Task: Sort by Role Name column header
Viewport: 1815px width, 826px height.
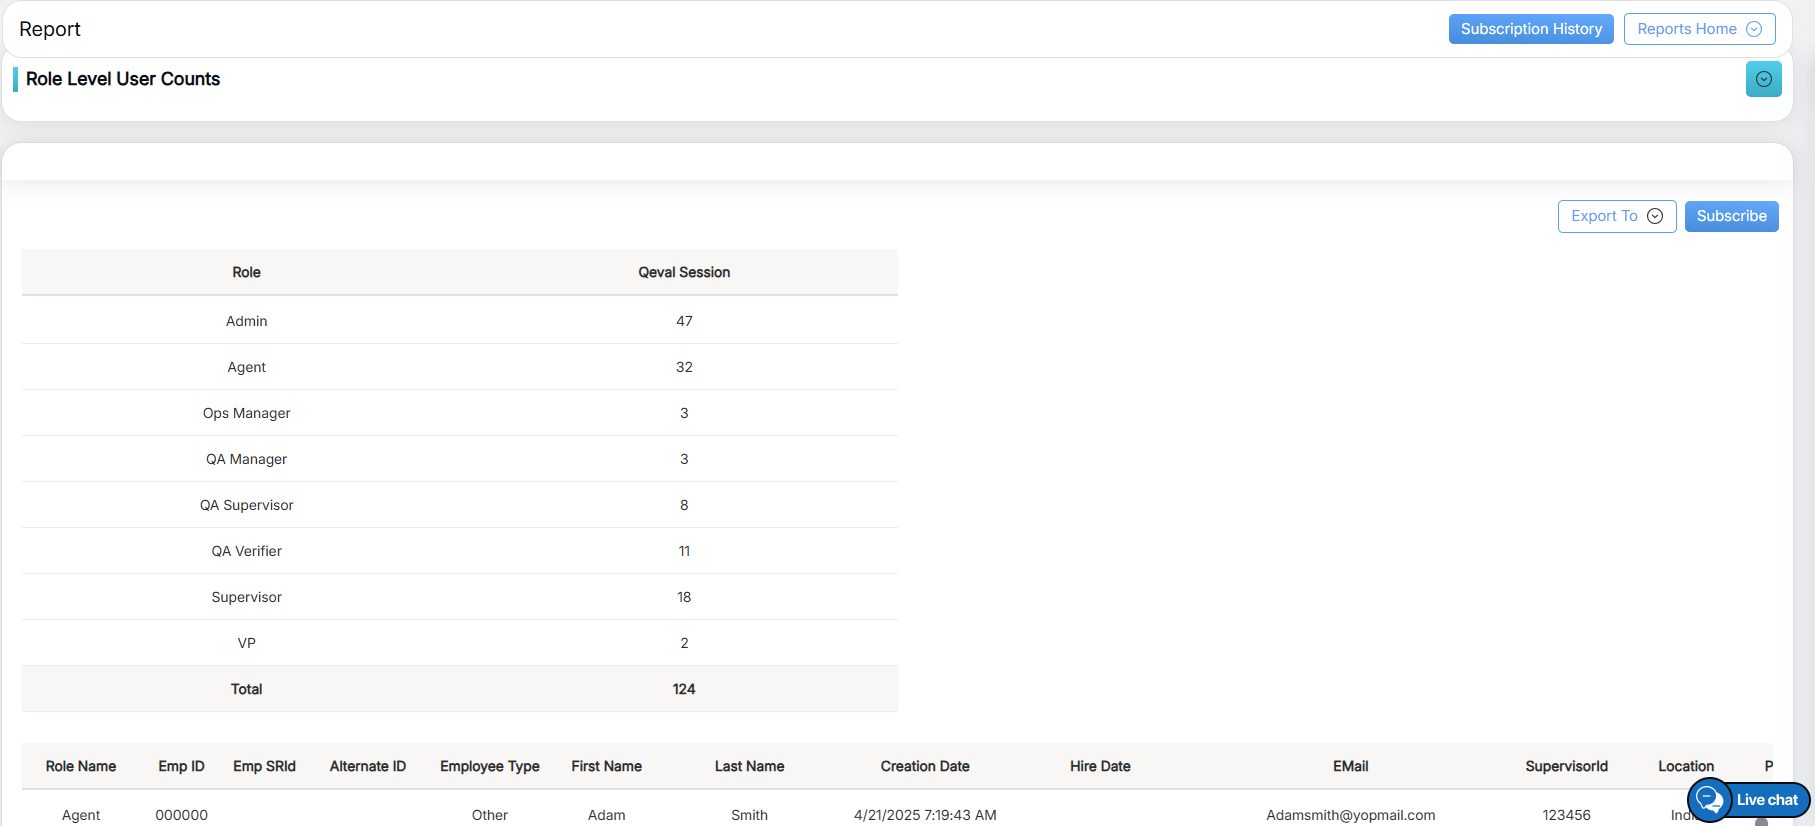Action: point(81,766)
